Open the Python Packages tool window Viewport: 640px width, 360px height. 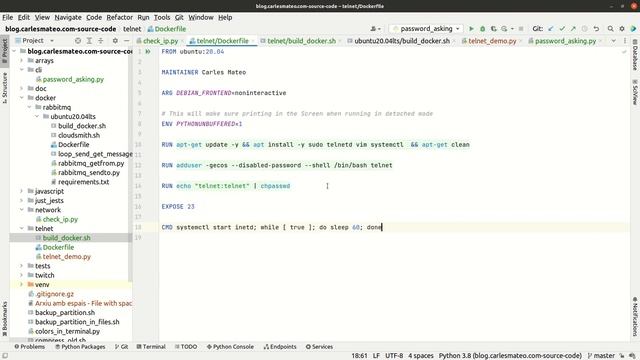click(x=80, y=347)
